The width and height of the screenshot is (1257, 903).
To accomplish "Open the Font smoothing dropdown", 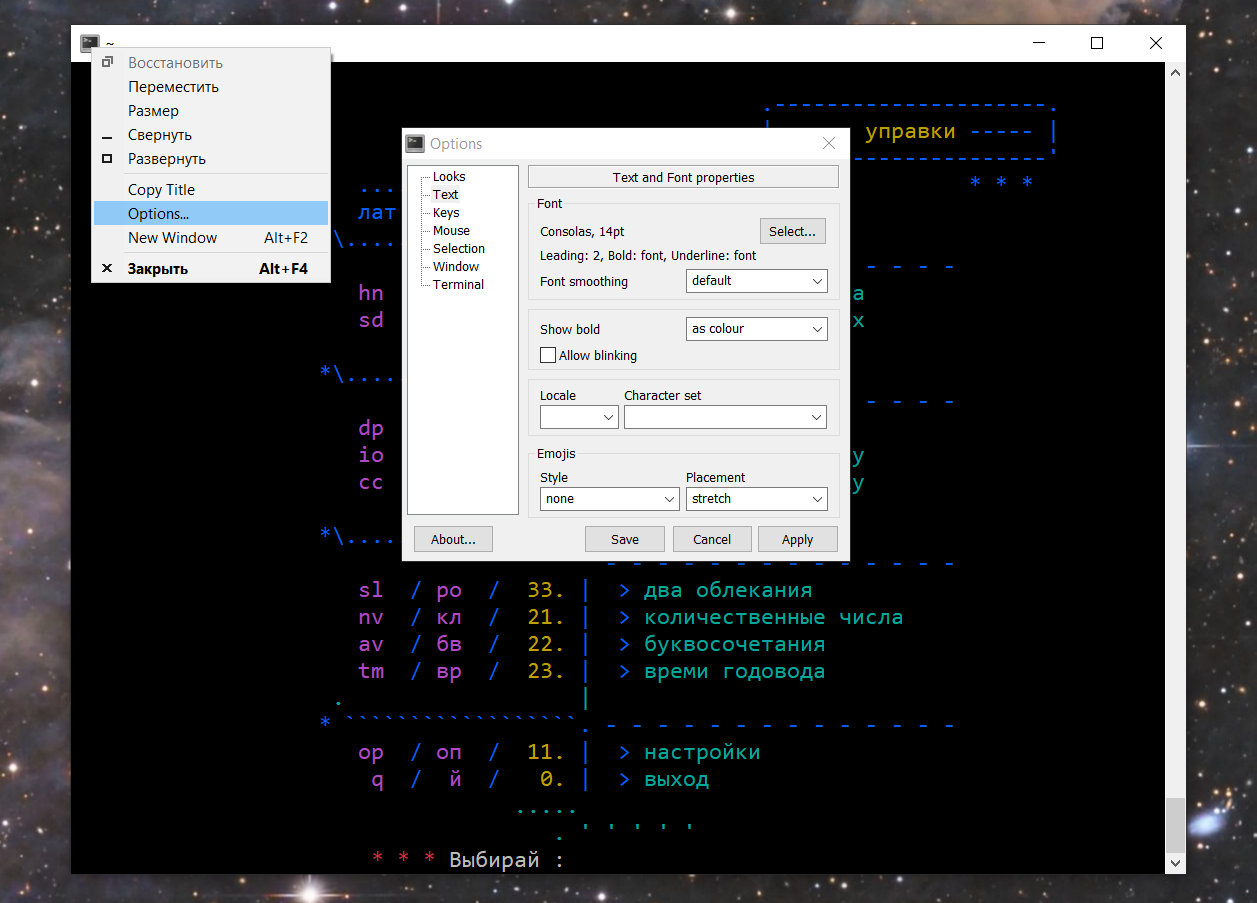I will pyautogui.click(x=756, y=281).
